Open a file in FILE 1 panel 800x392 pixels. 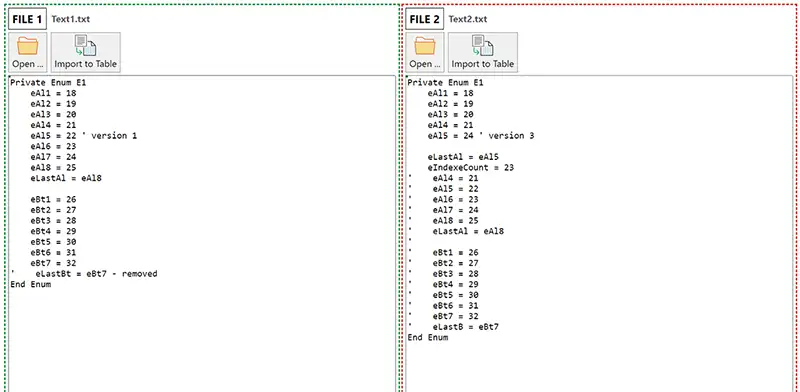click(28, 52)
